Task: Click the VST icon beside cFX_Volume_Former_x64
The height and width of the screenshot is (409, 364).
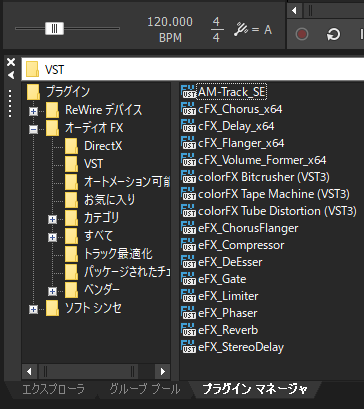Action: pyautogui.click(x=188, y=160)
